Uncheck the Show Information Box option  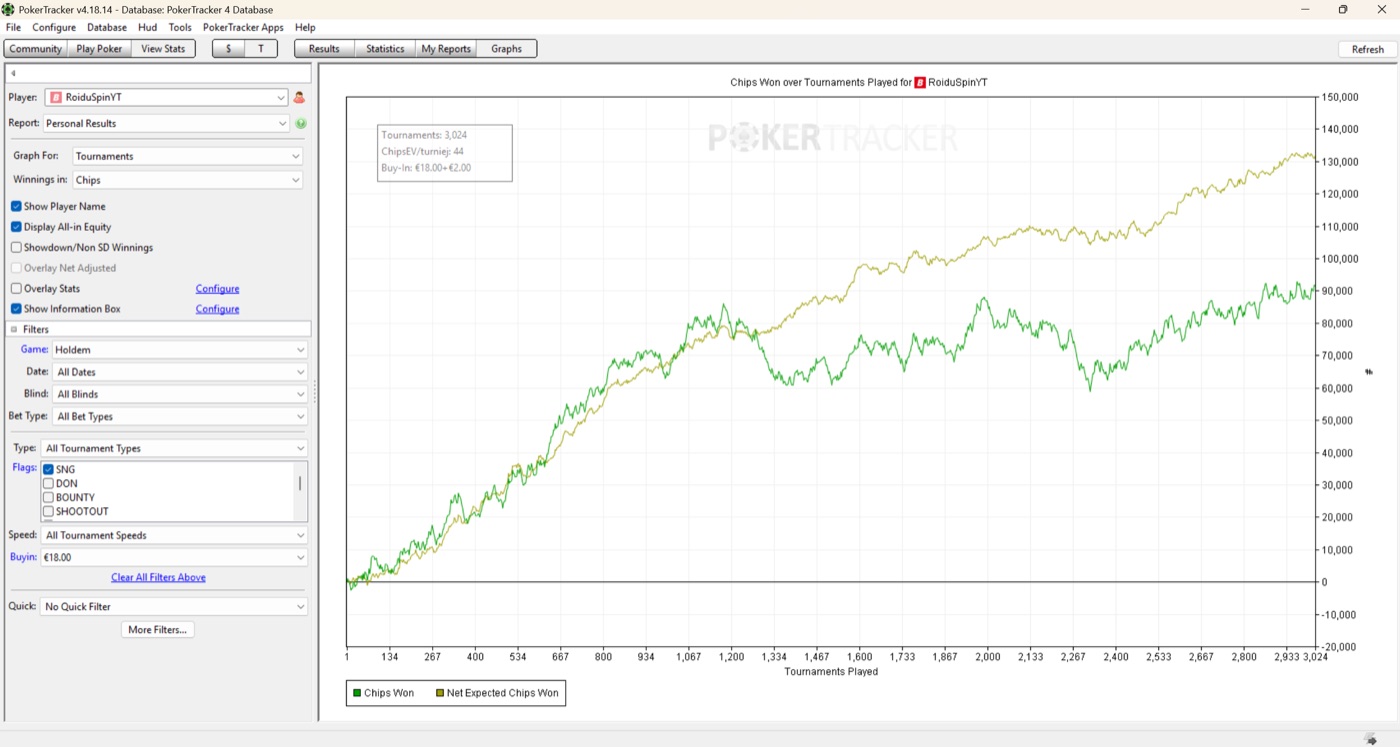(x=16, y=309)
